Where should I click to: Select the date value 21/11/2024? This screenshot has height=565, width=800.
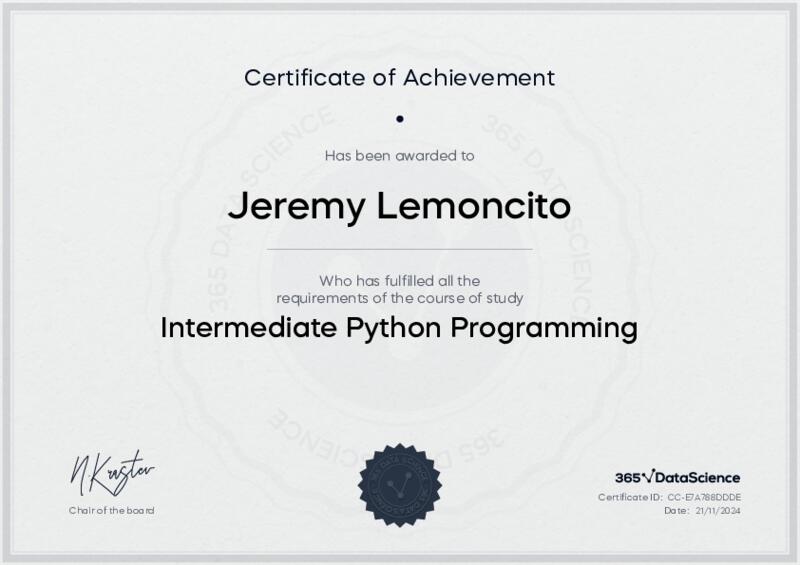tap(718, 511)
